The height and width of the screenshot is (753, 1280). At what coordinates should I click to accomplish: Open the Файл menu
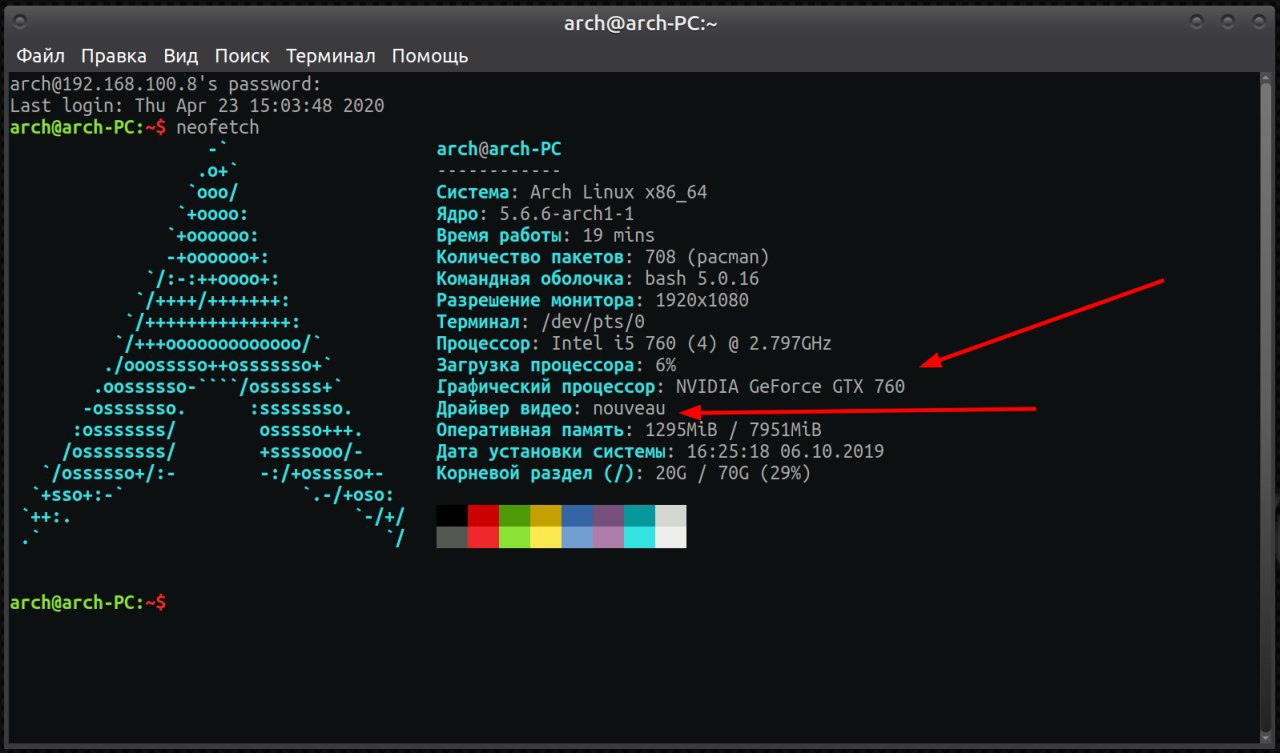coord(40,56)
